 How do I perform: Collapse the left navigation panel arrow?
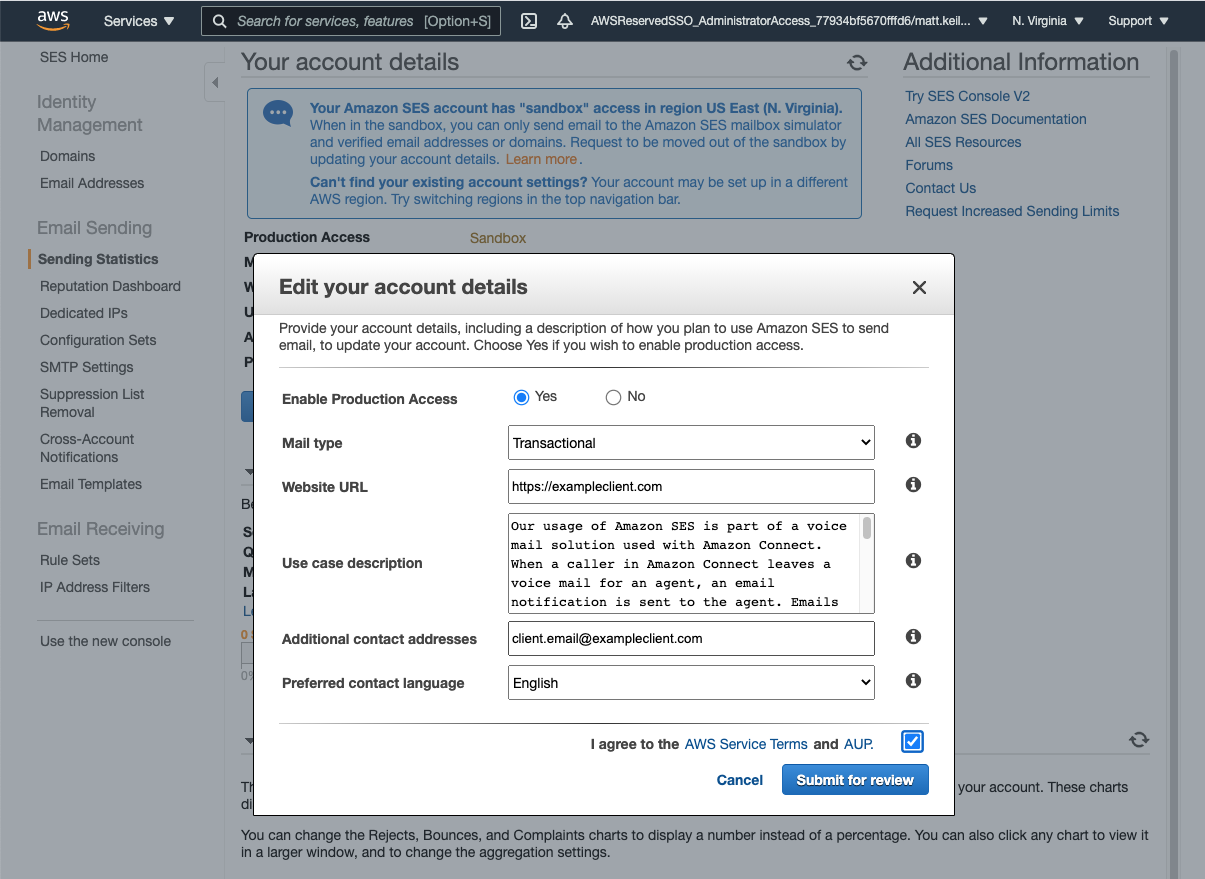[x=214, y=82]
